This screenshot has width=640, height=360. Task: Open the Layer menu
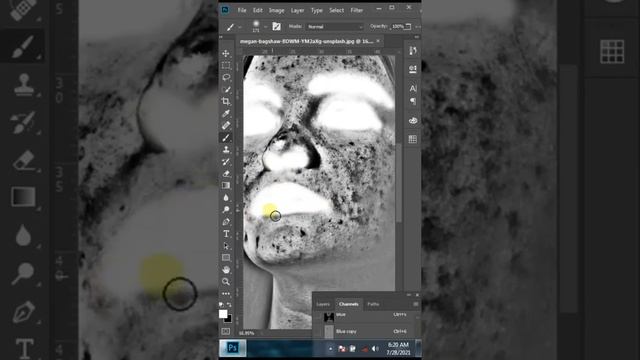(297, 10)
